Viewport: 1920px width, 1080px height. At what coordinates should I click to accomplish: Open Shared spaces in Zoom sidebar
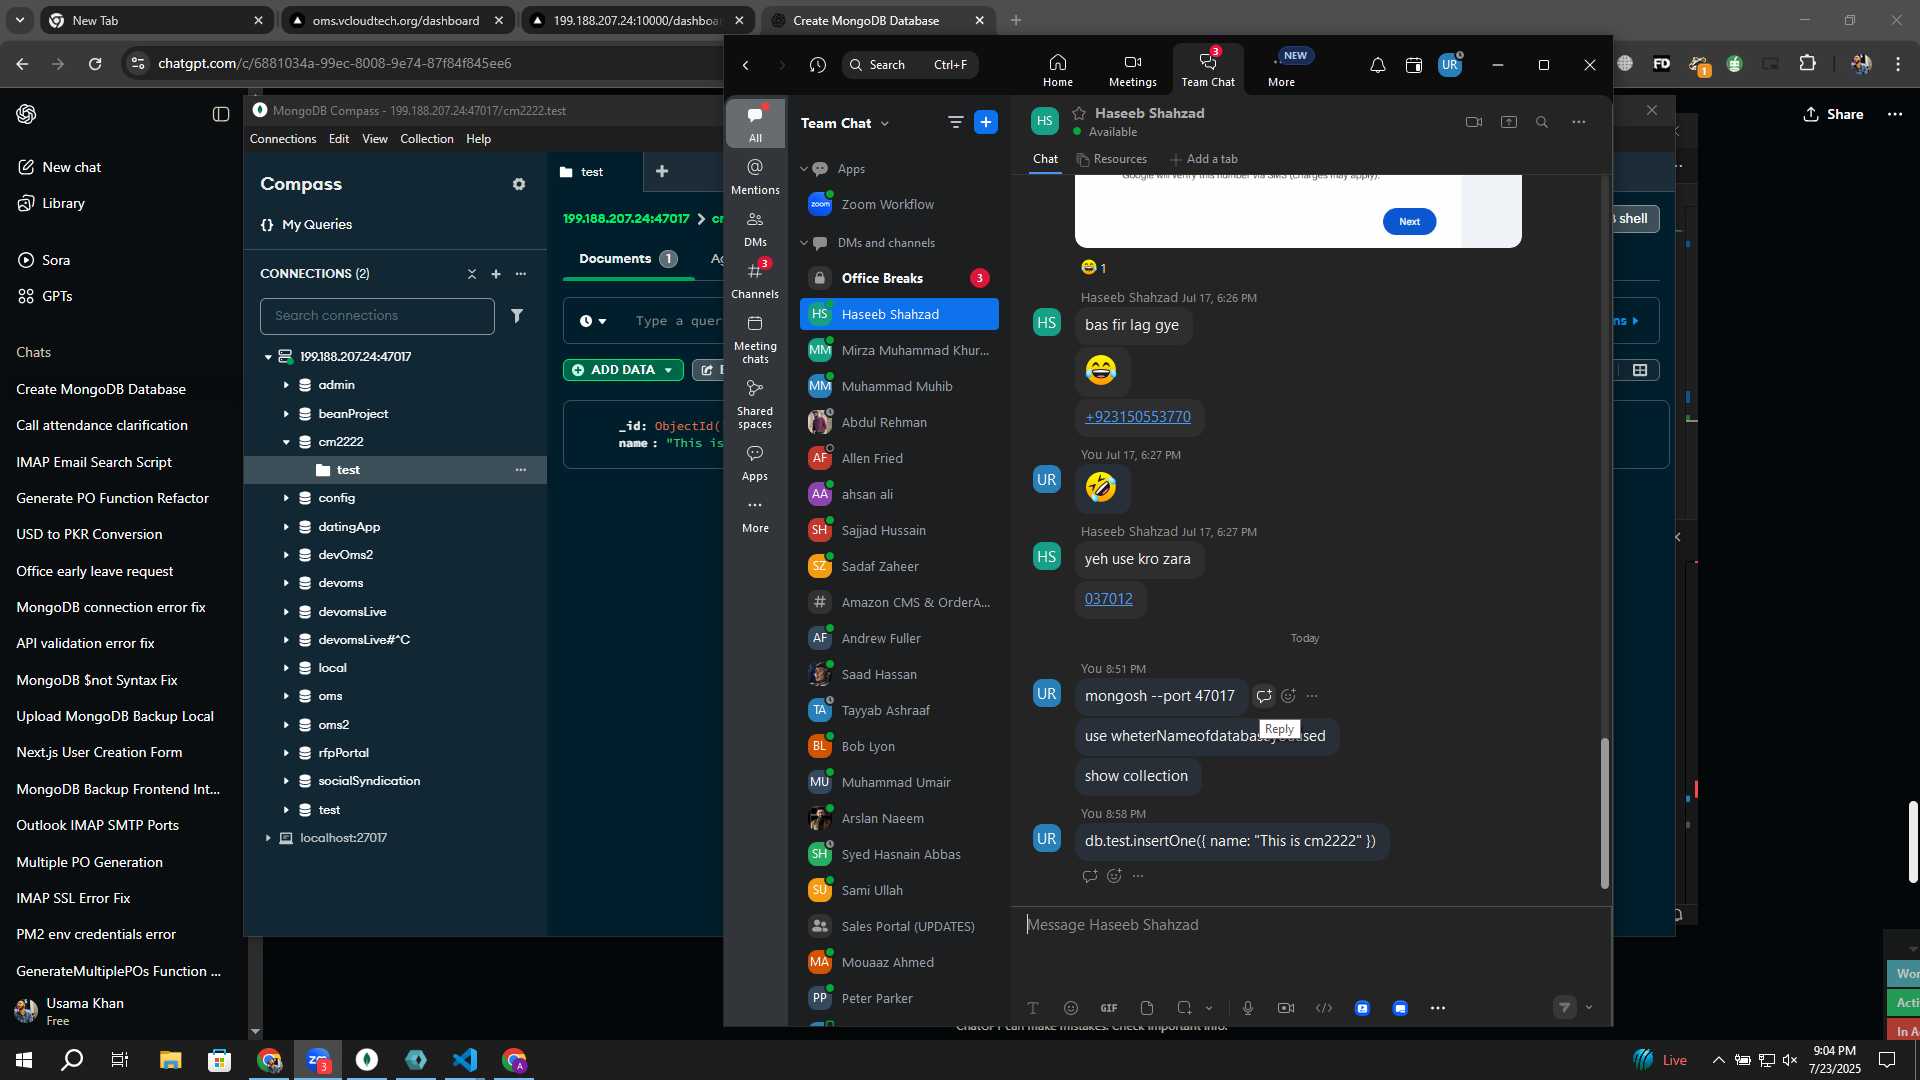click(x=755, y=404)
